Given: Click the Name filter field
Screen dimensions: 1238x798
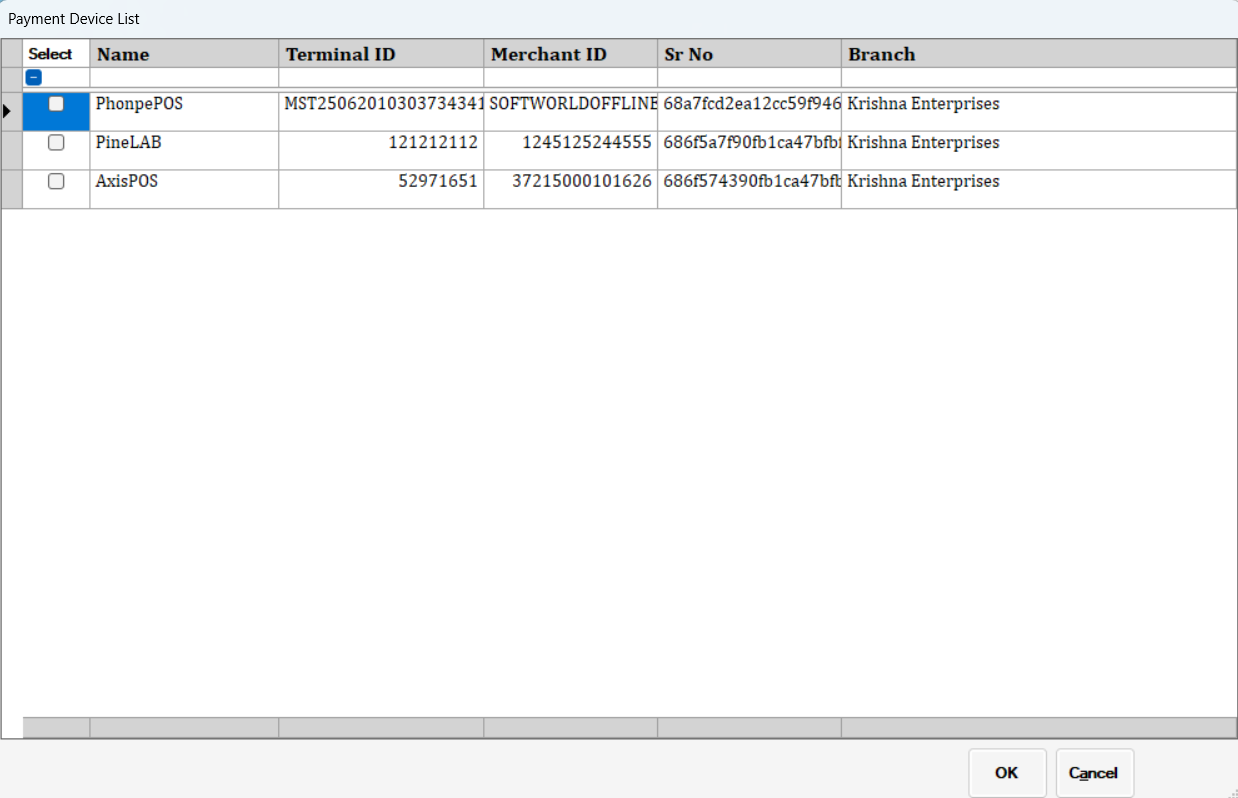Looking at the screenshot, I should pos(184,78).
